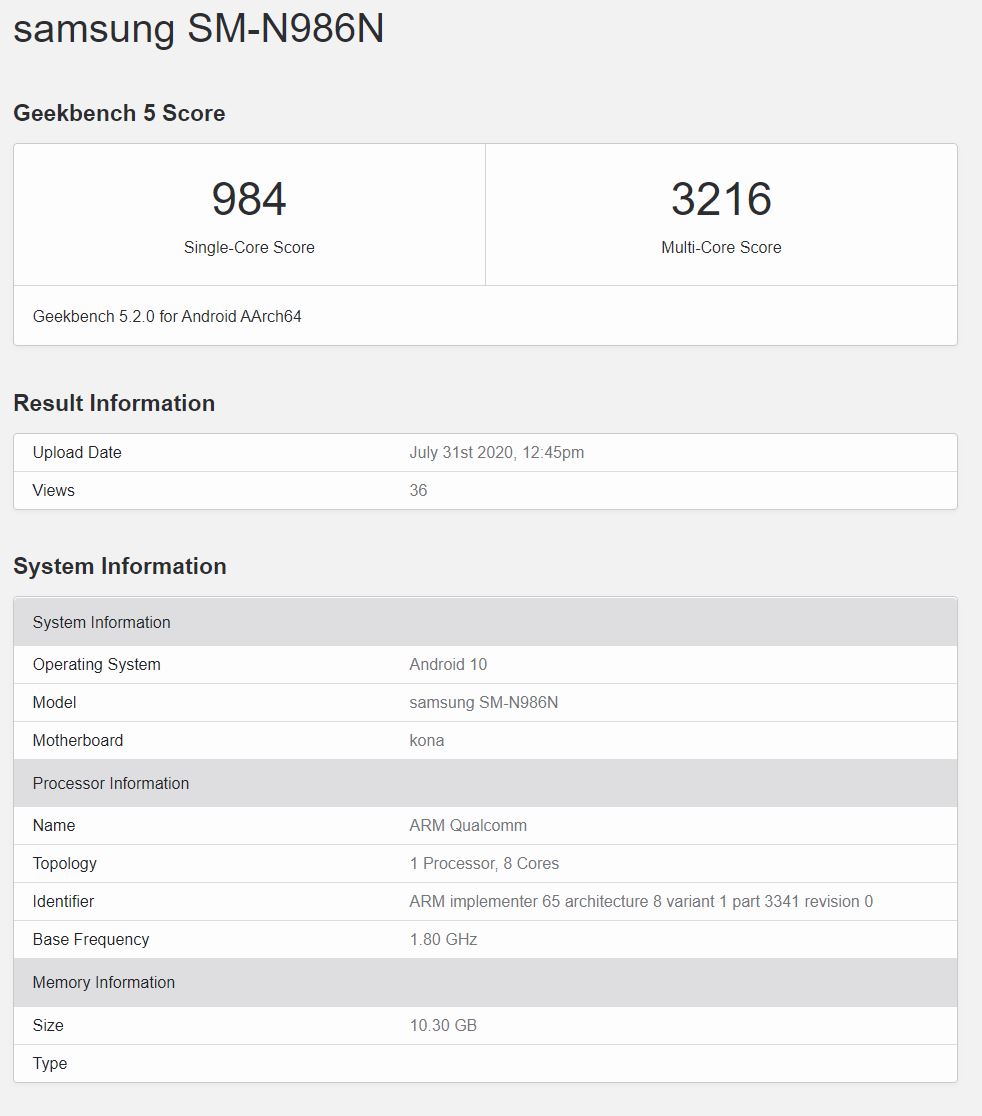Click the 1.80 GHz base frequency value
Image resolution: width=982 pixels, height=1116 pixels.
[x=443, y=939]
